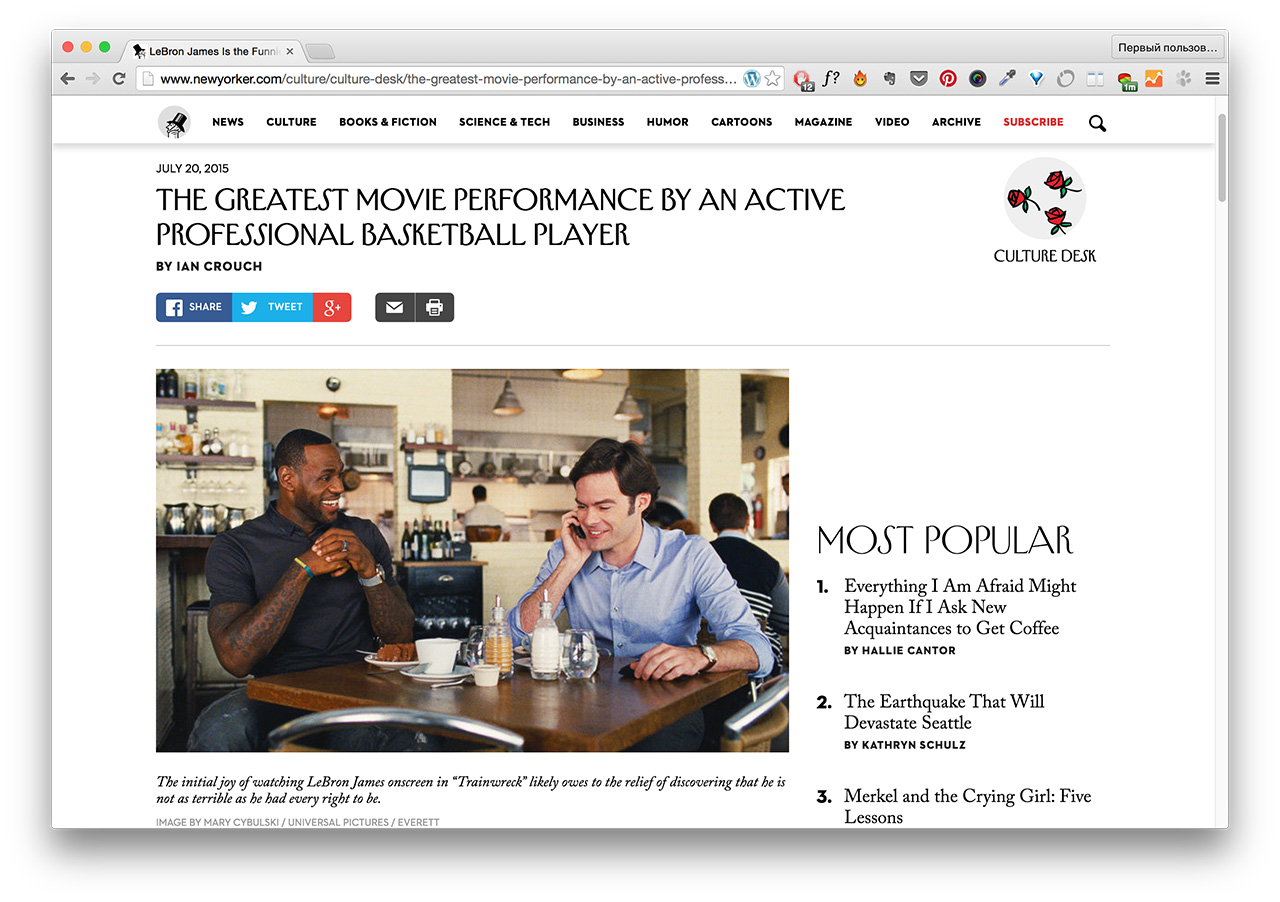1280x902 pixels.
Task: Select the LeBron James browser tab
Action: (x=213, y=51)
